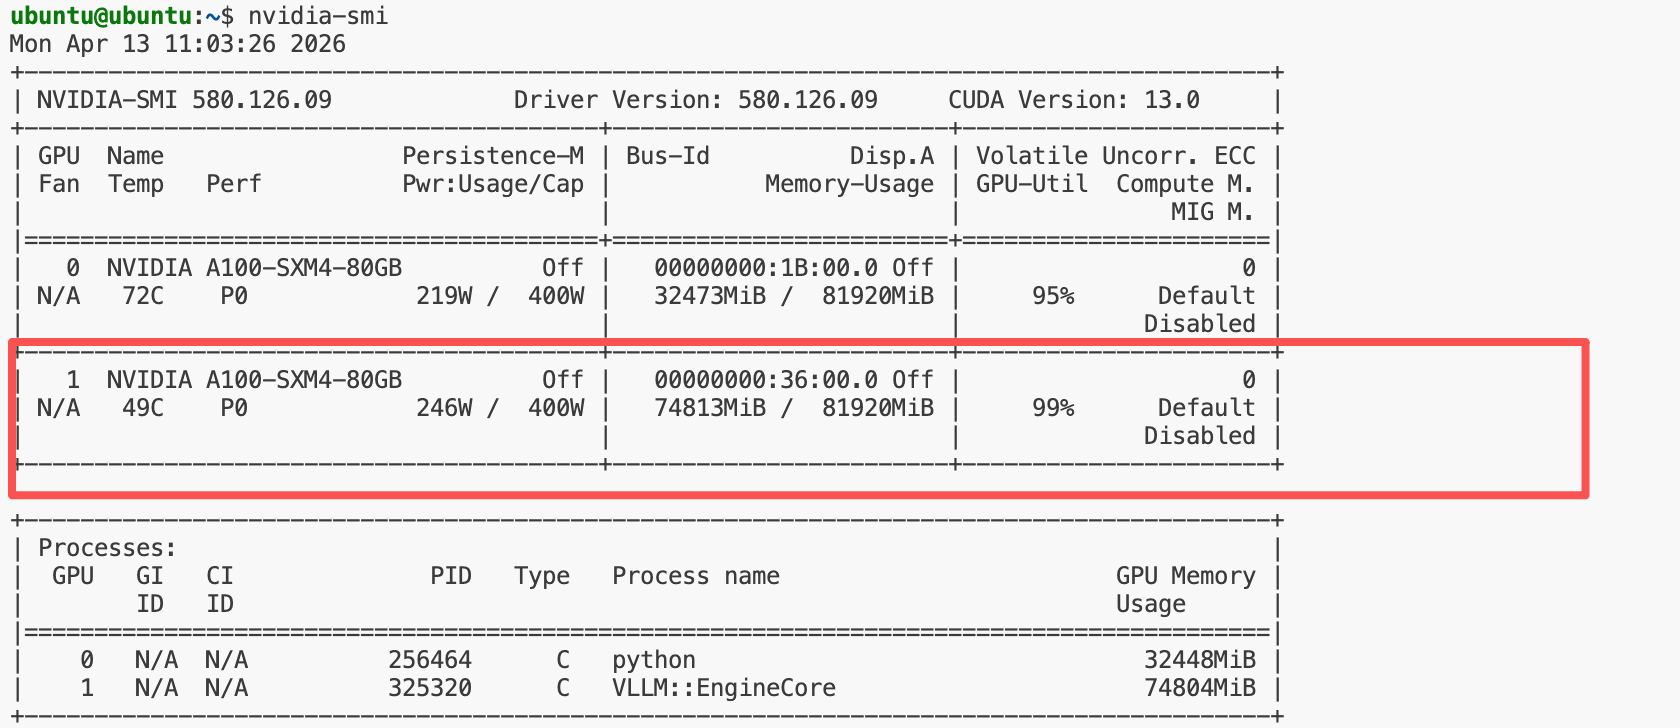Viewport: 1680px width, 728px height.
Task: Click the Bus-Id column header
Action: (x=667, y=156)
